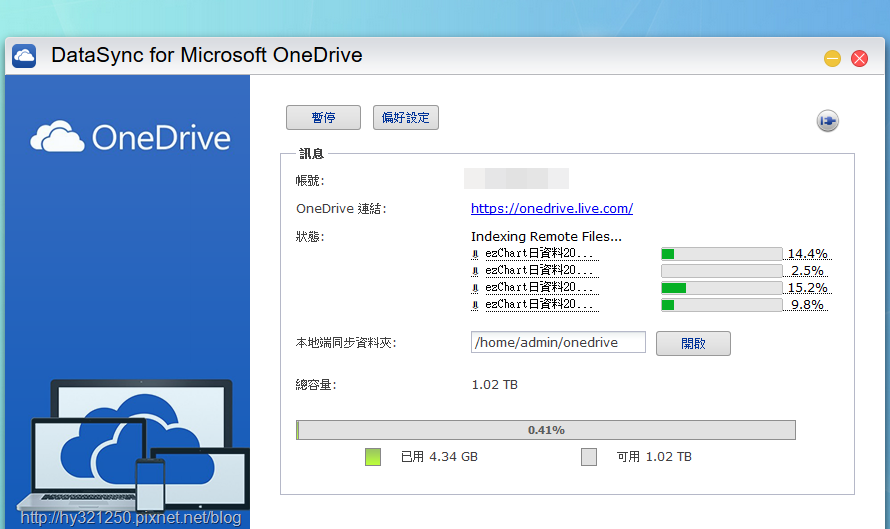The height and width of the screenshot is (529, 890).
Task: Click the 已用 4.34 GB label
Action: click(439, 457)
